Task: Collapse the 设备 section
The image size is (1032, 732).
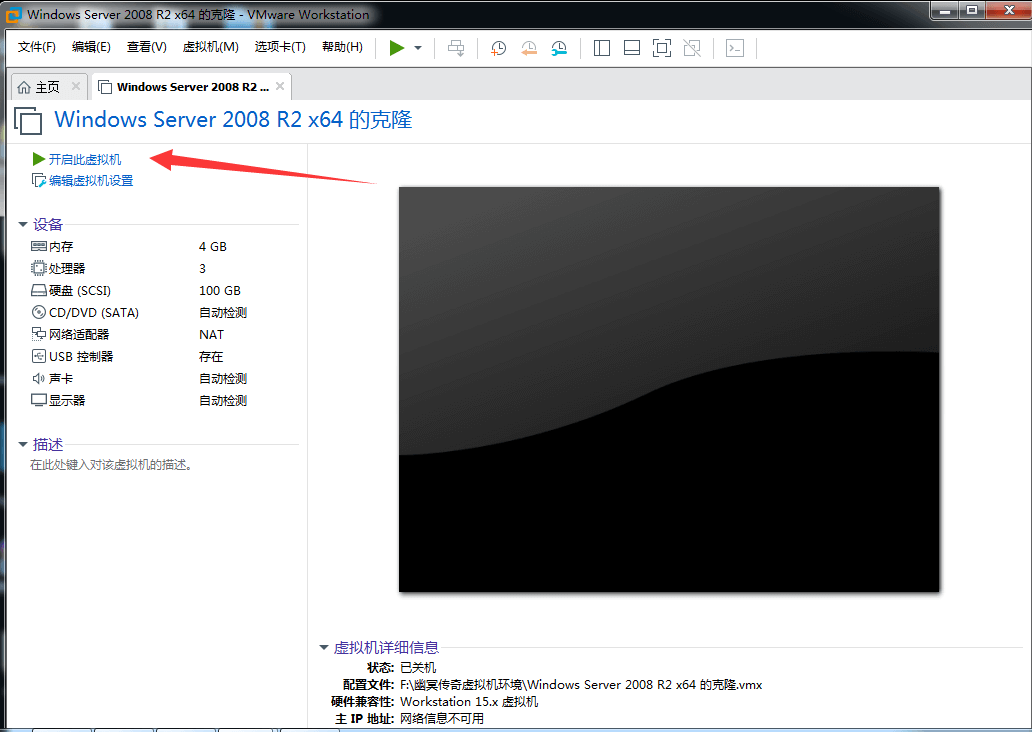Action: [23, 224]
